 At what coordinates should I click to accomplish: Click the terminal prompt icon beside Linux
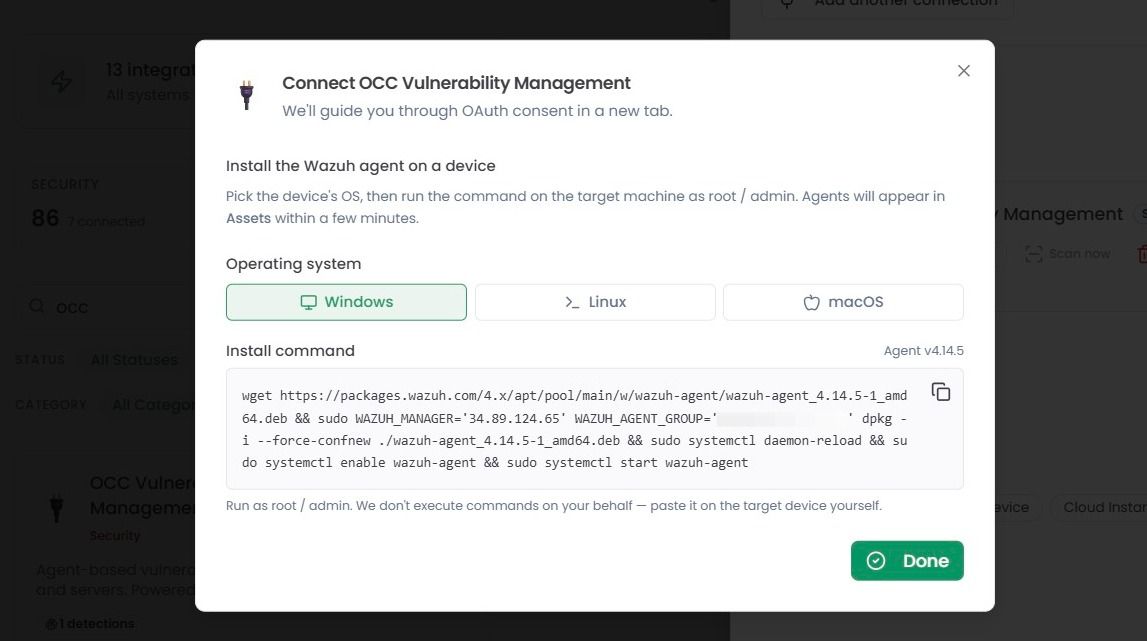tap(572, 302)
